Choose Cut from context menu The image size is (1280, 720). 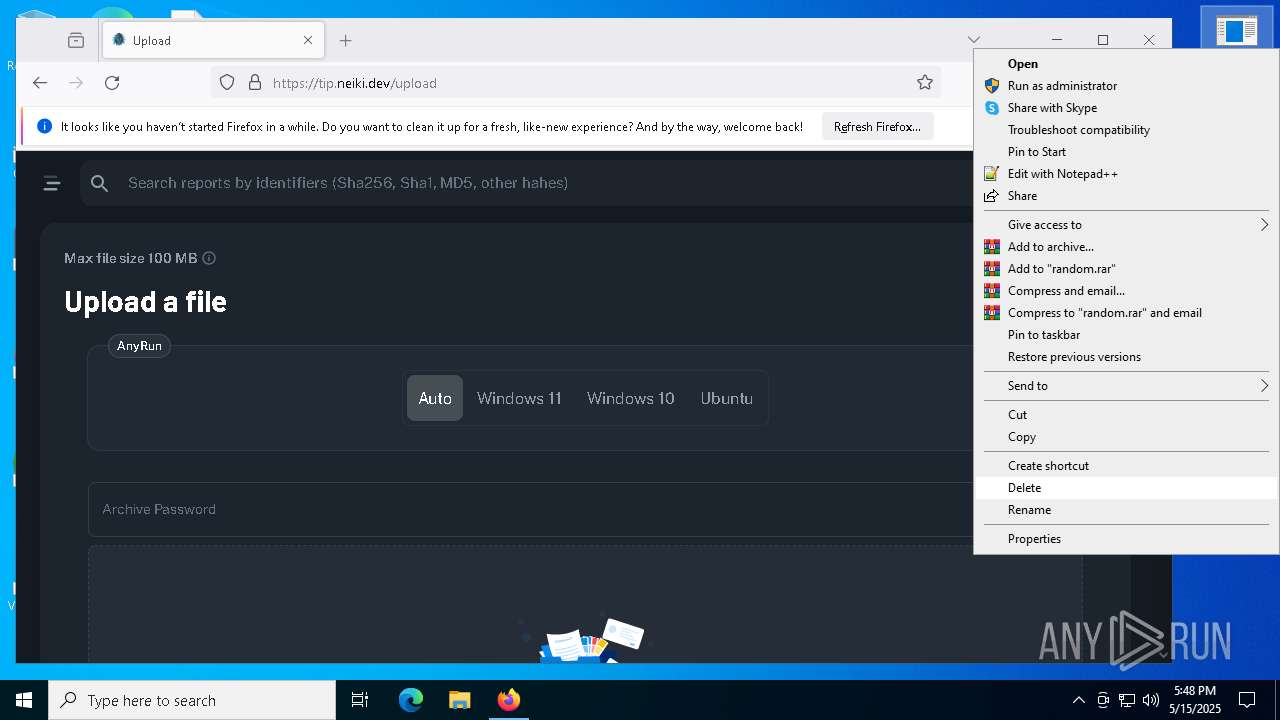pos(1126,415)
